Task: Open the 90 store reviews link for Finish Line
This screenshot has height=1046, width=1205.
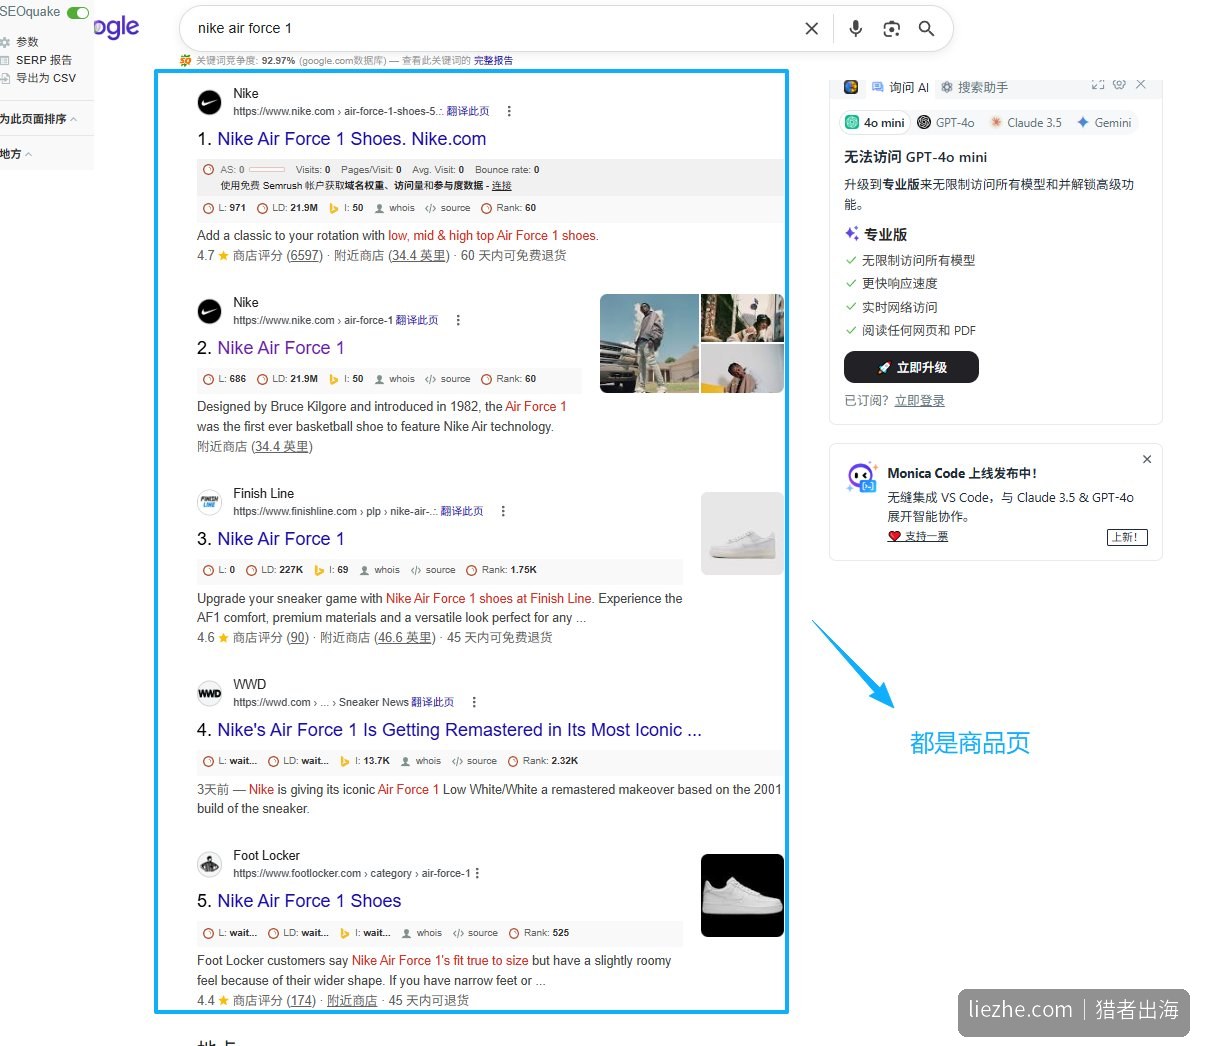Action: tap(298, 638)
